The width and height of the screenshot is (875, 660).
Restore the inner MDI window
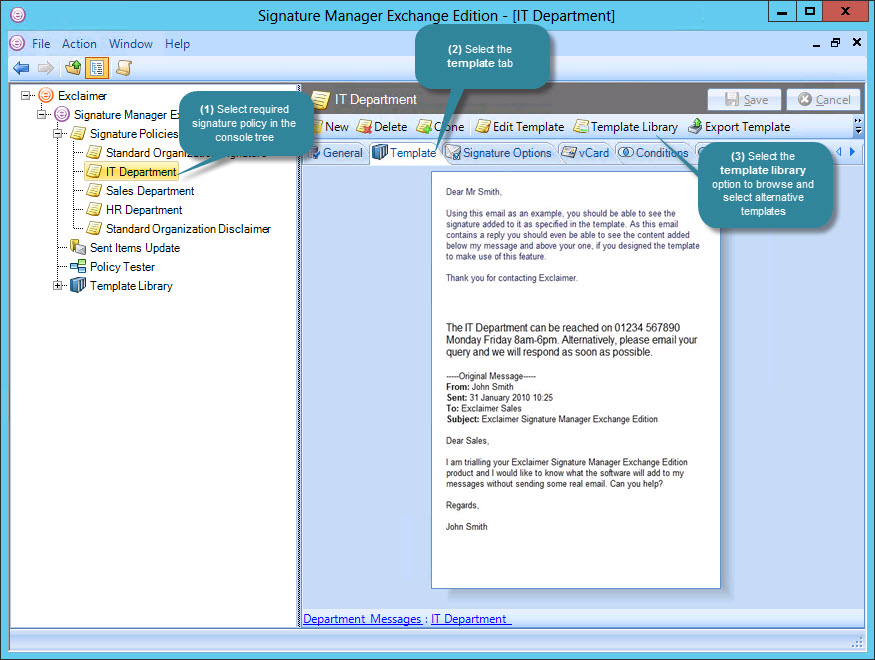coord(835,42)
